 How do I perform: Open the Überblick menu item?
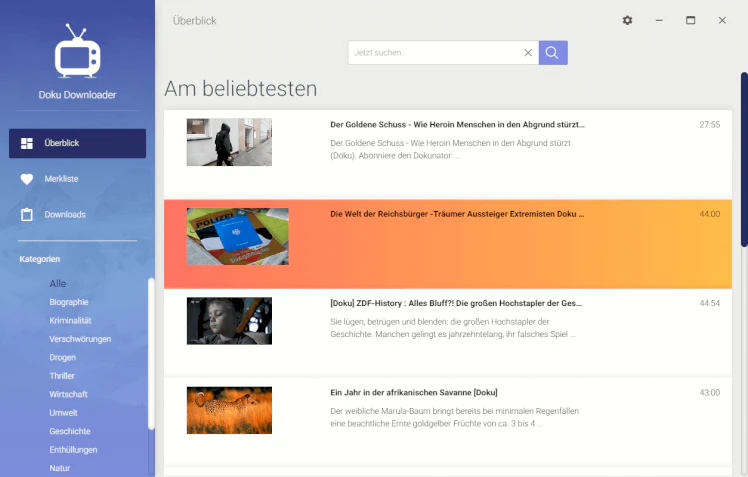[x=77, y=143]
